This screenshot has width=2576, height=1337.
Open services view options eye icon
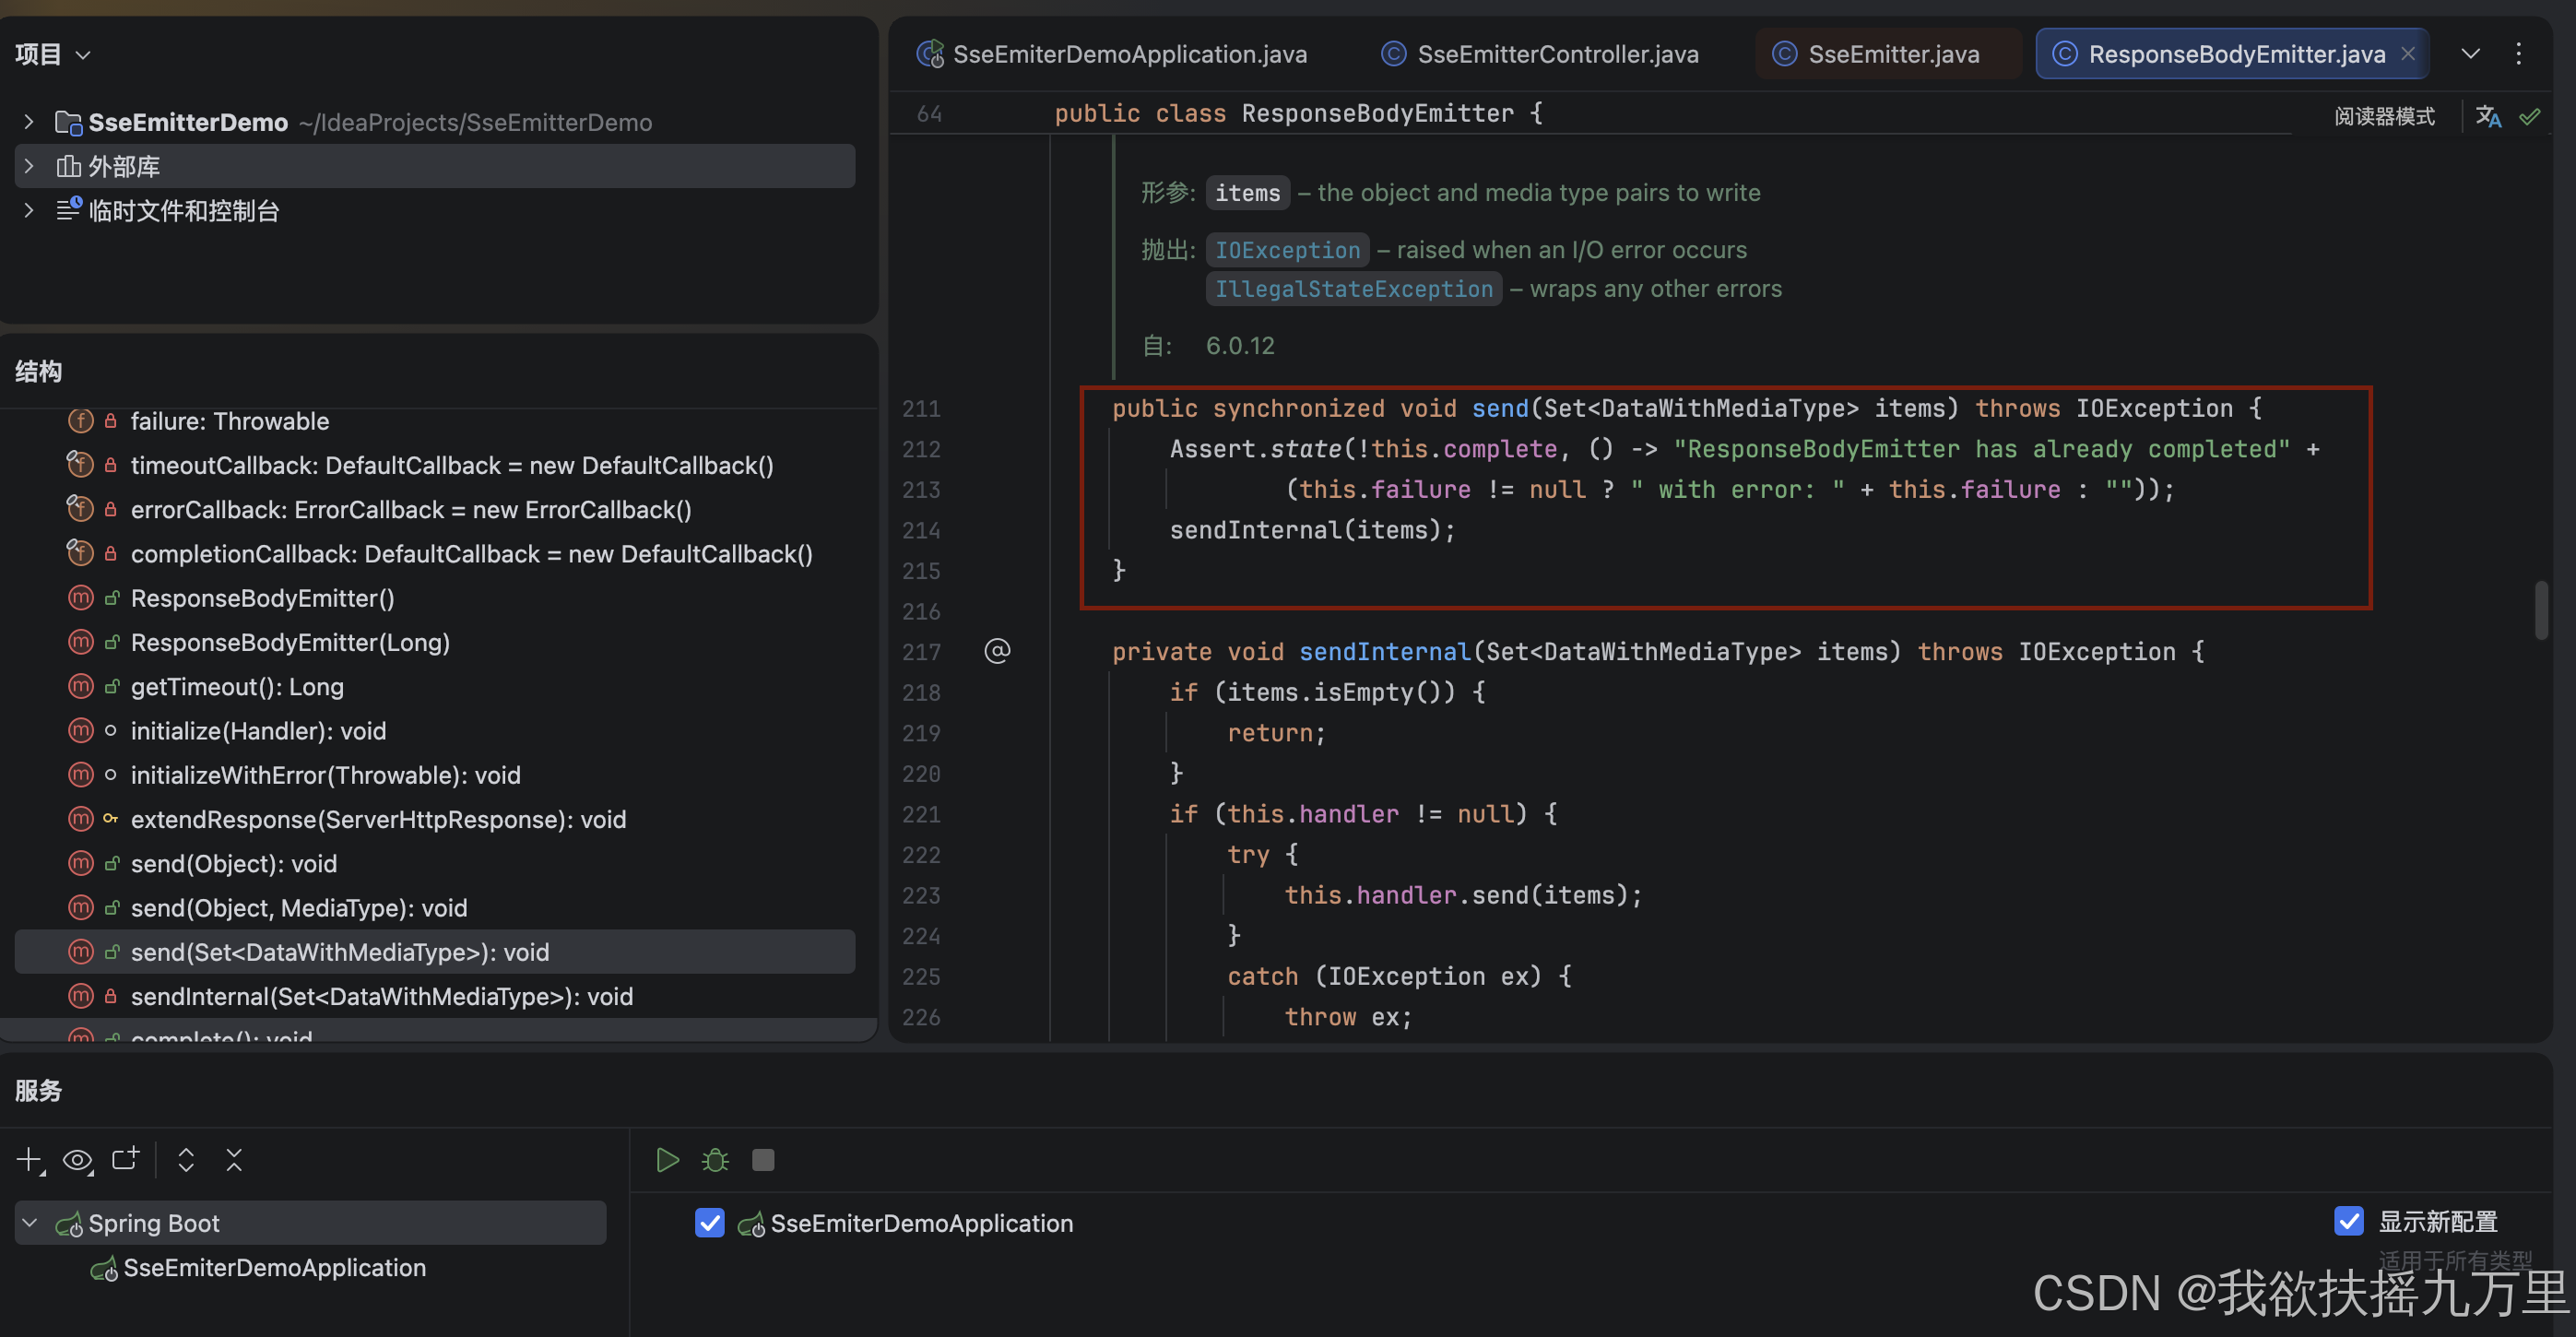pyautogui.click(x=77, y=1159)
